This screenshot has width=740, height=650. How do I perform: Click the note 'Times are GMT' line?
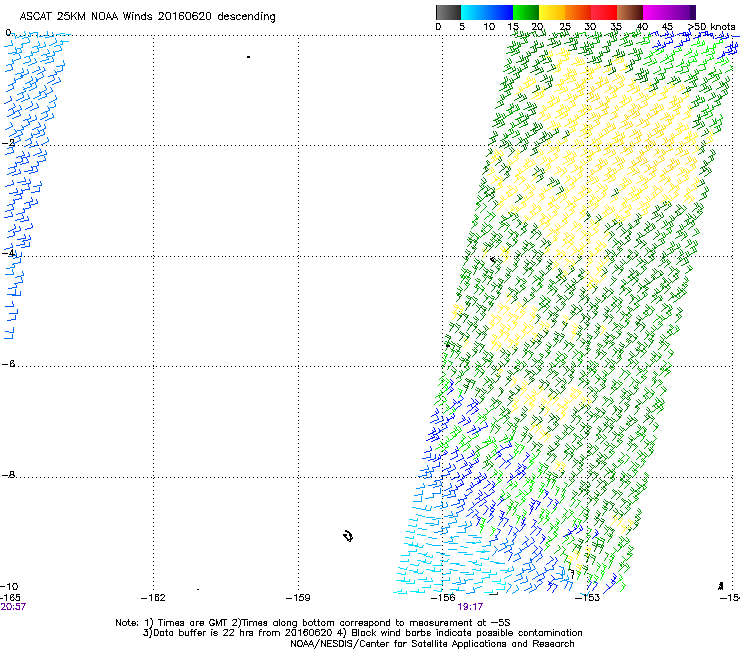coord(312,623)
